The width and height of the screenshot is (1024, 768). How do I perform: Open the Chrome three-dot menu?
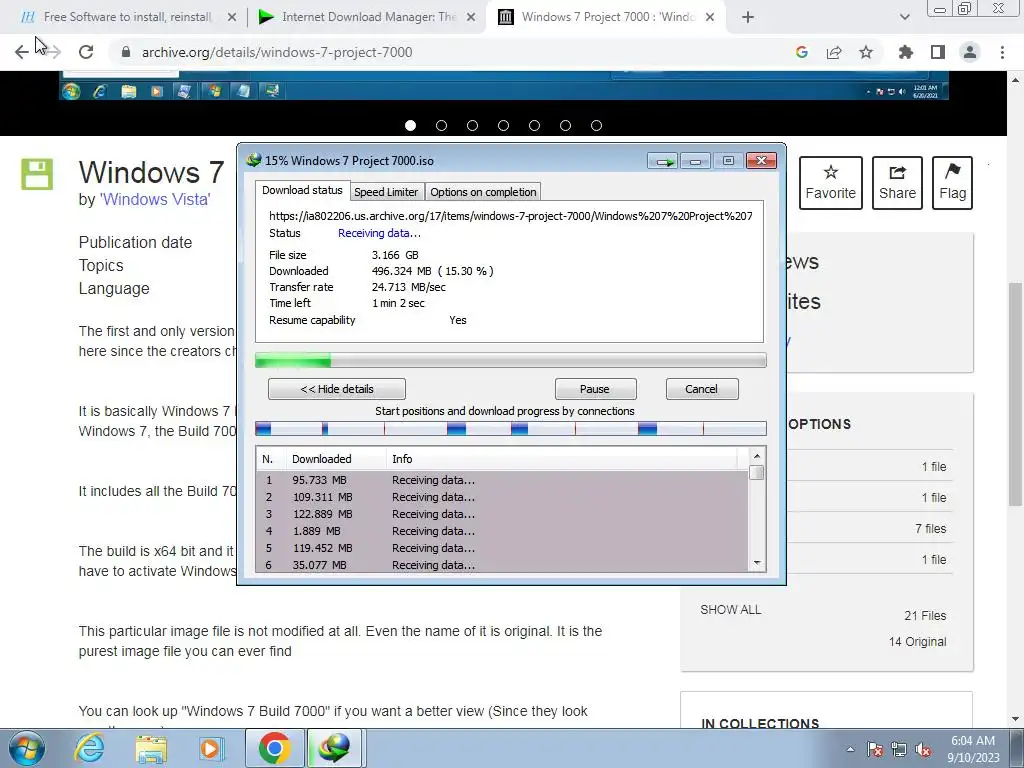[1002, 52]
